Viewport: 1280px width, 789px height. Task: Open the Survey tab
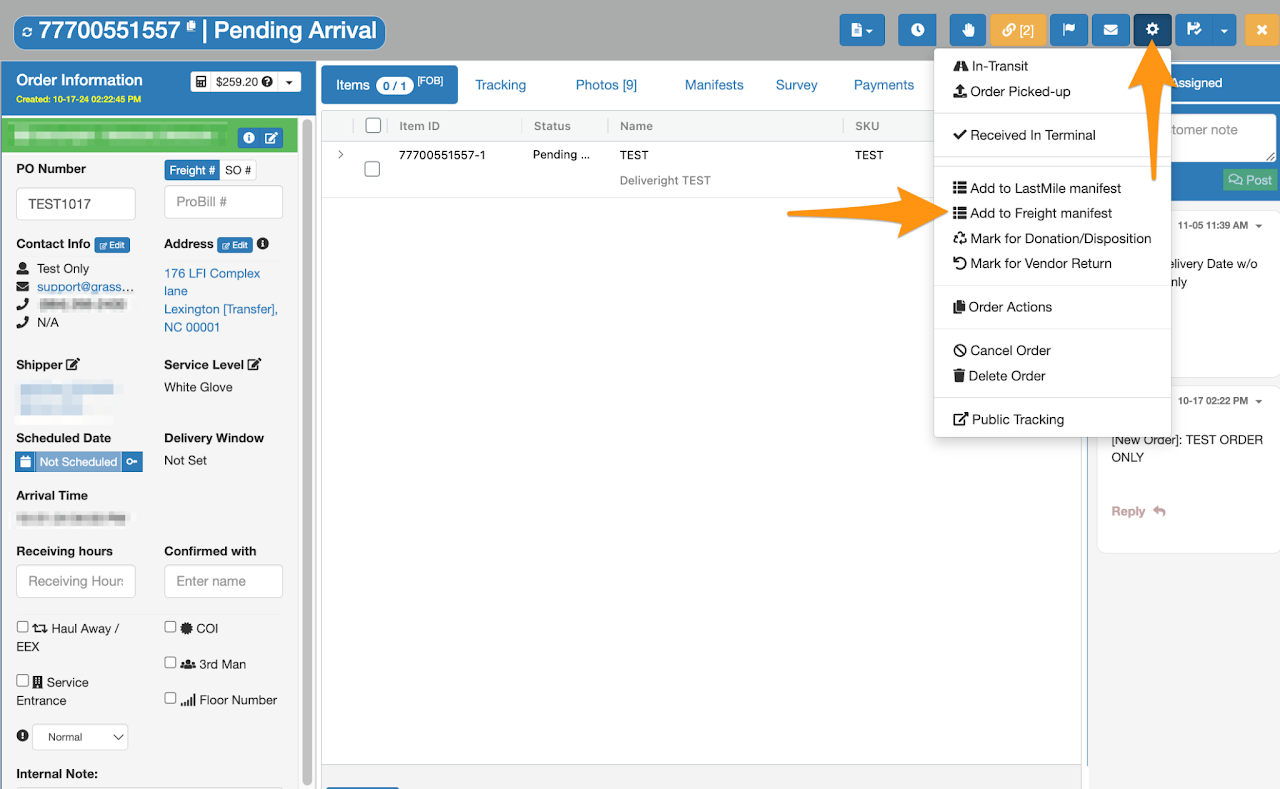[796, 85]
